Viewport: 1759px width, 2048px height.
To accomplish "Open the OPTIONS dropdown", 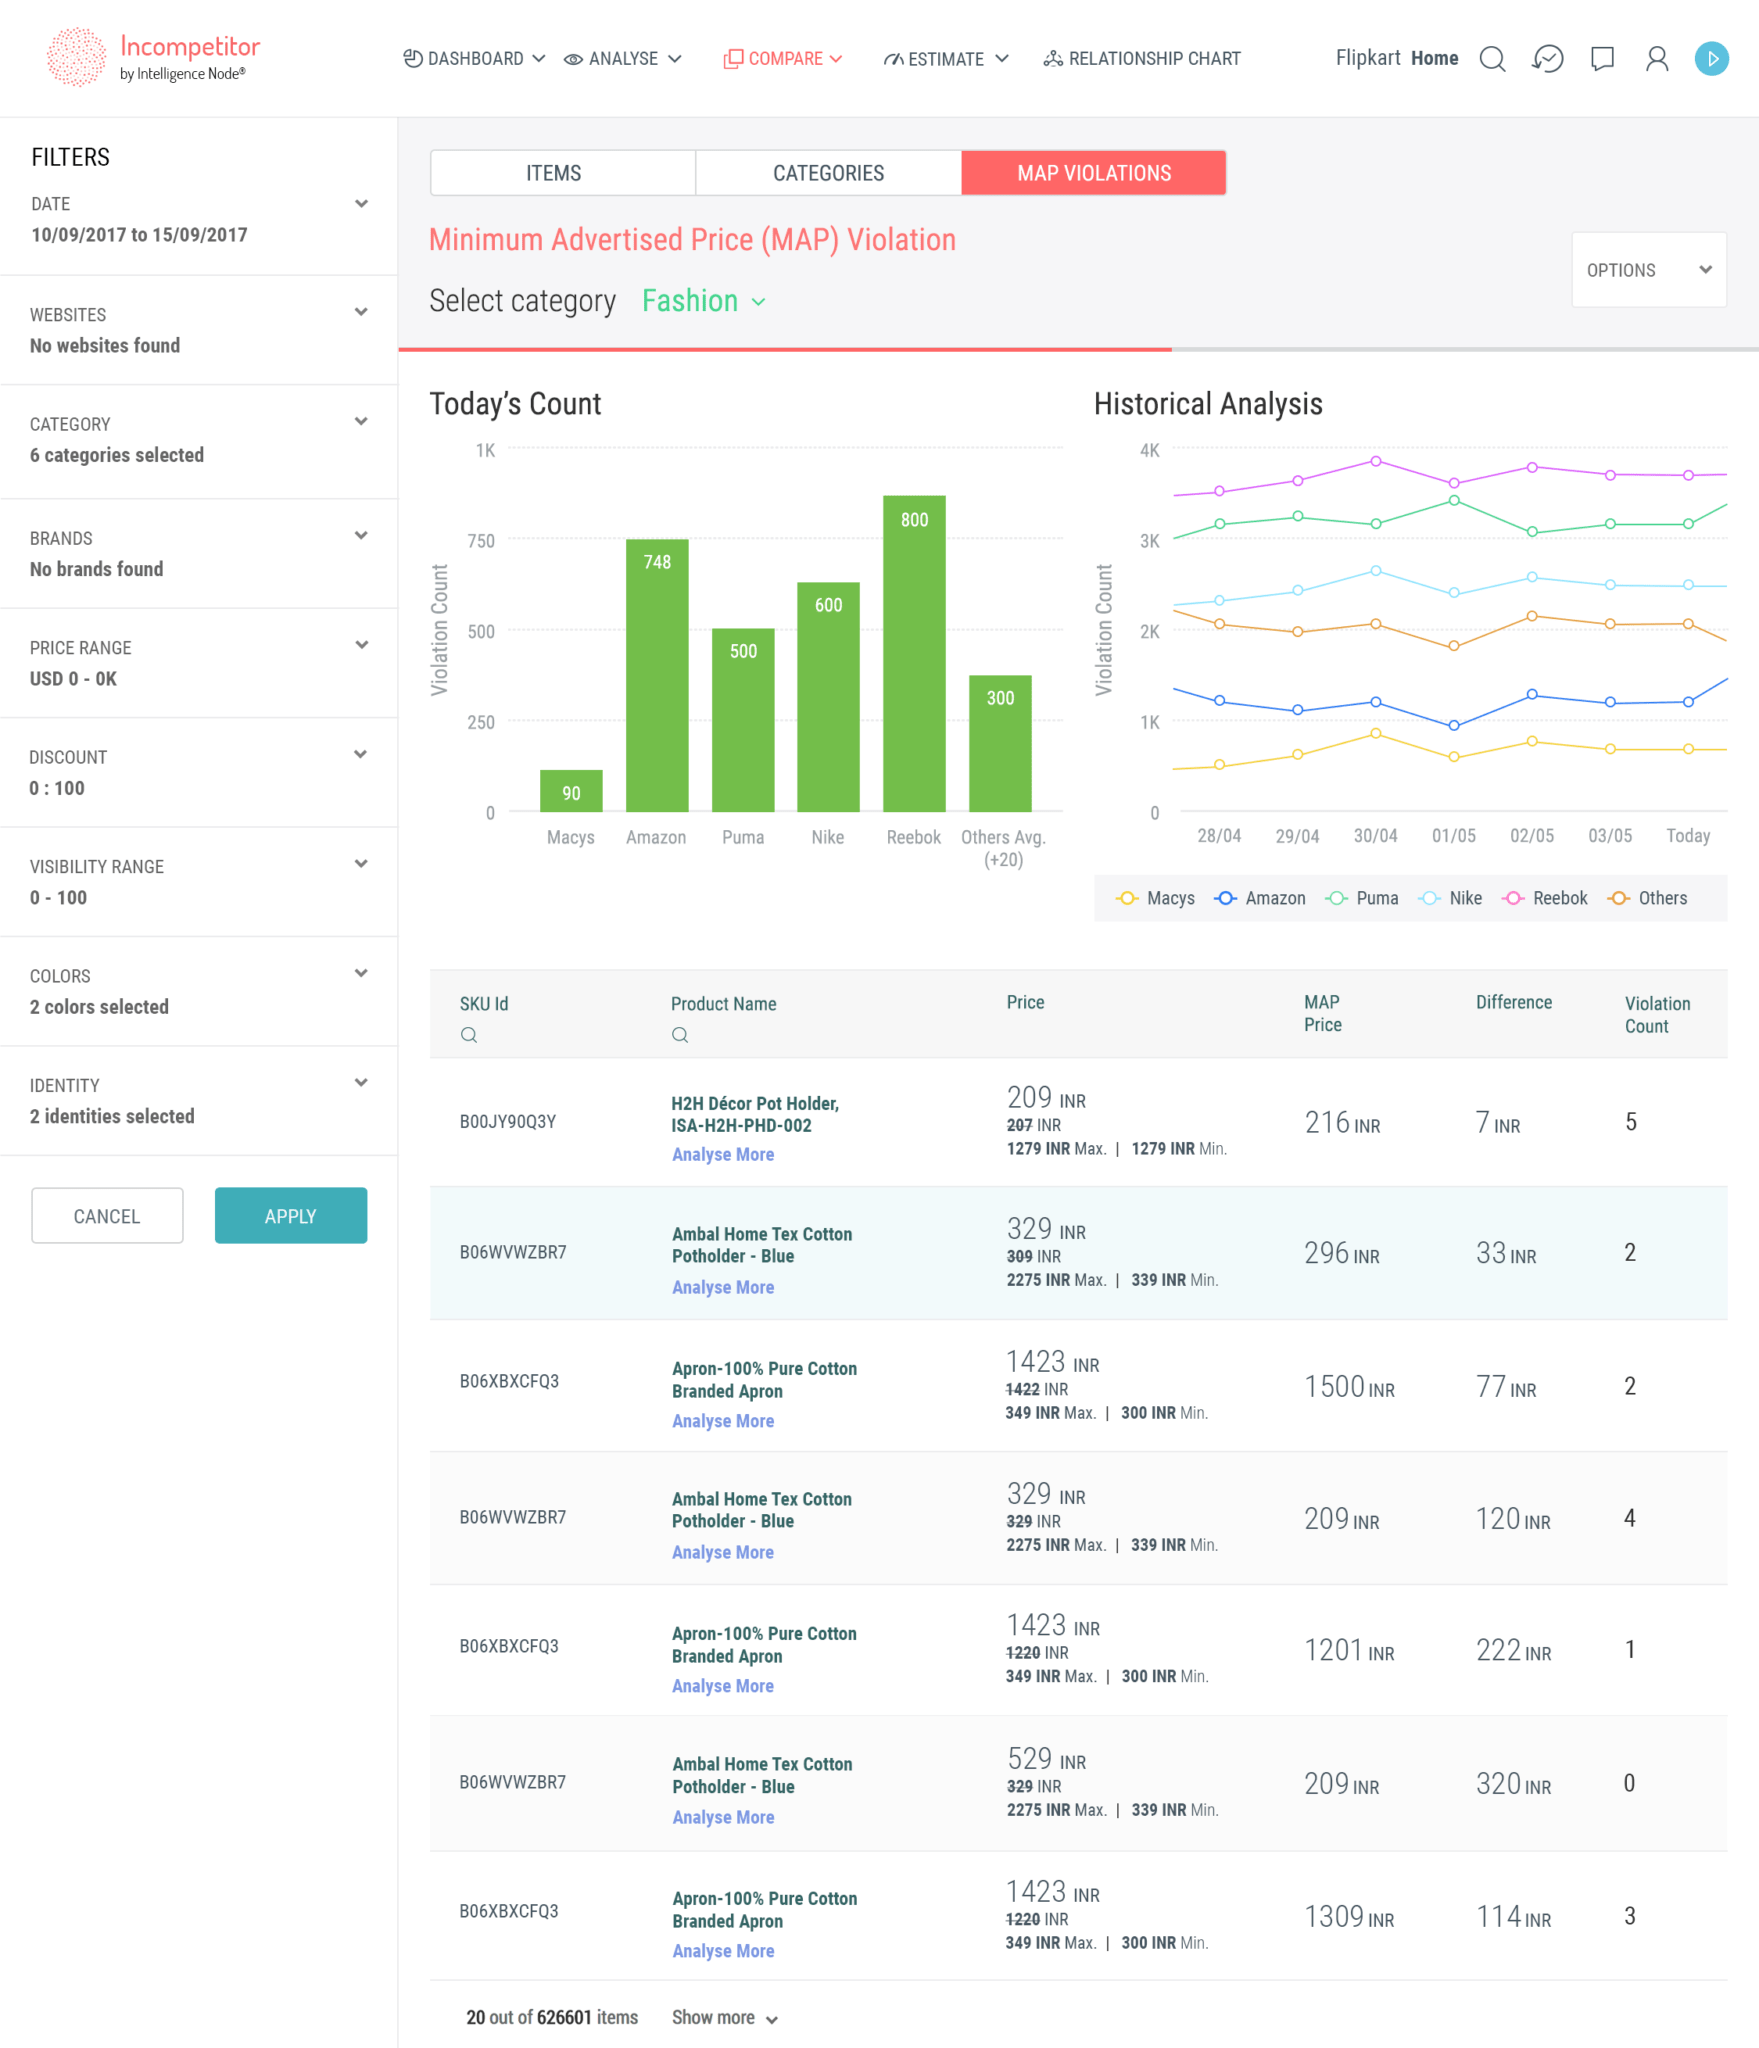I will (x=1647, y=269).
